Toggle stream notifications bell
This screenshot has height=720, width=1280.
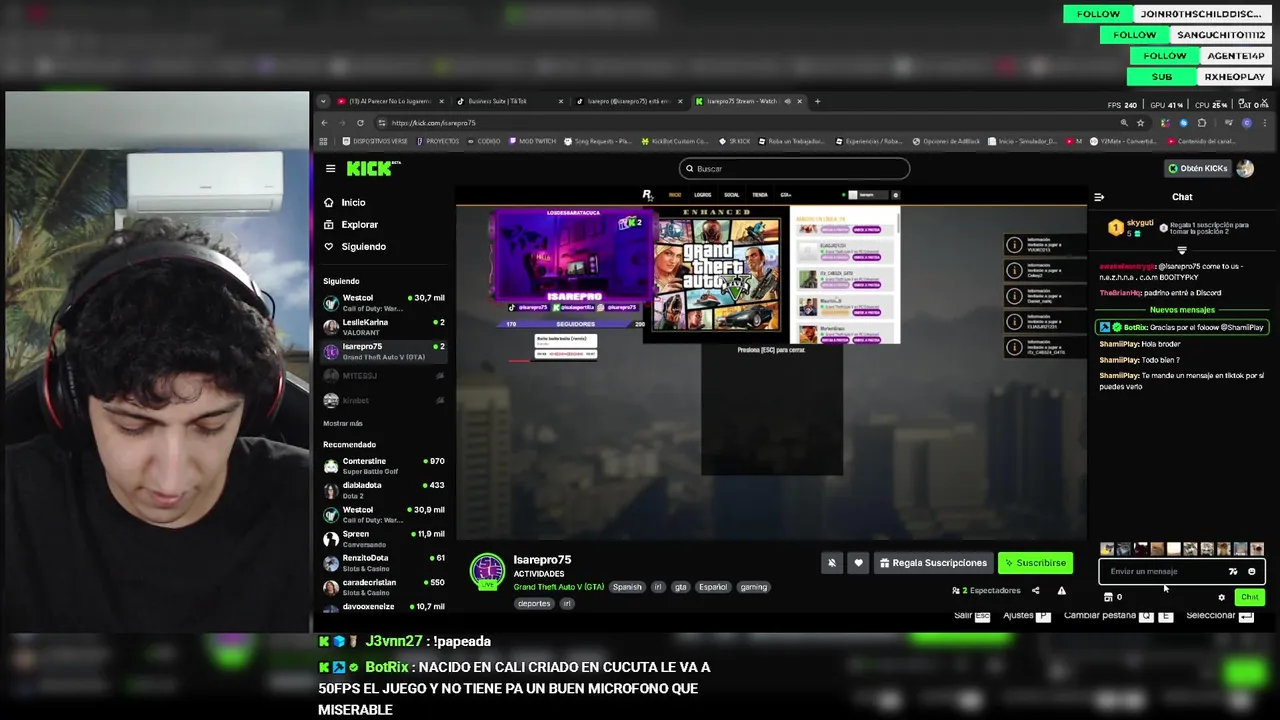[x=831, y=563]
